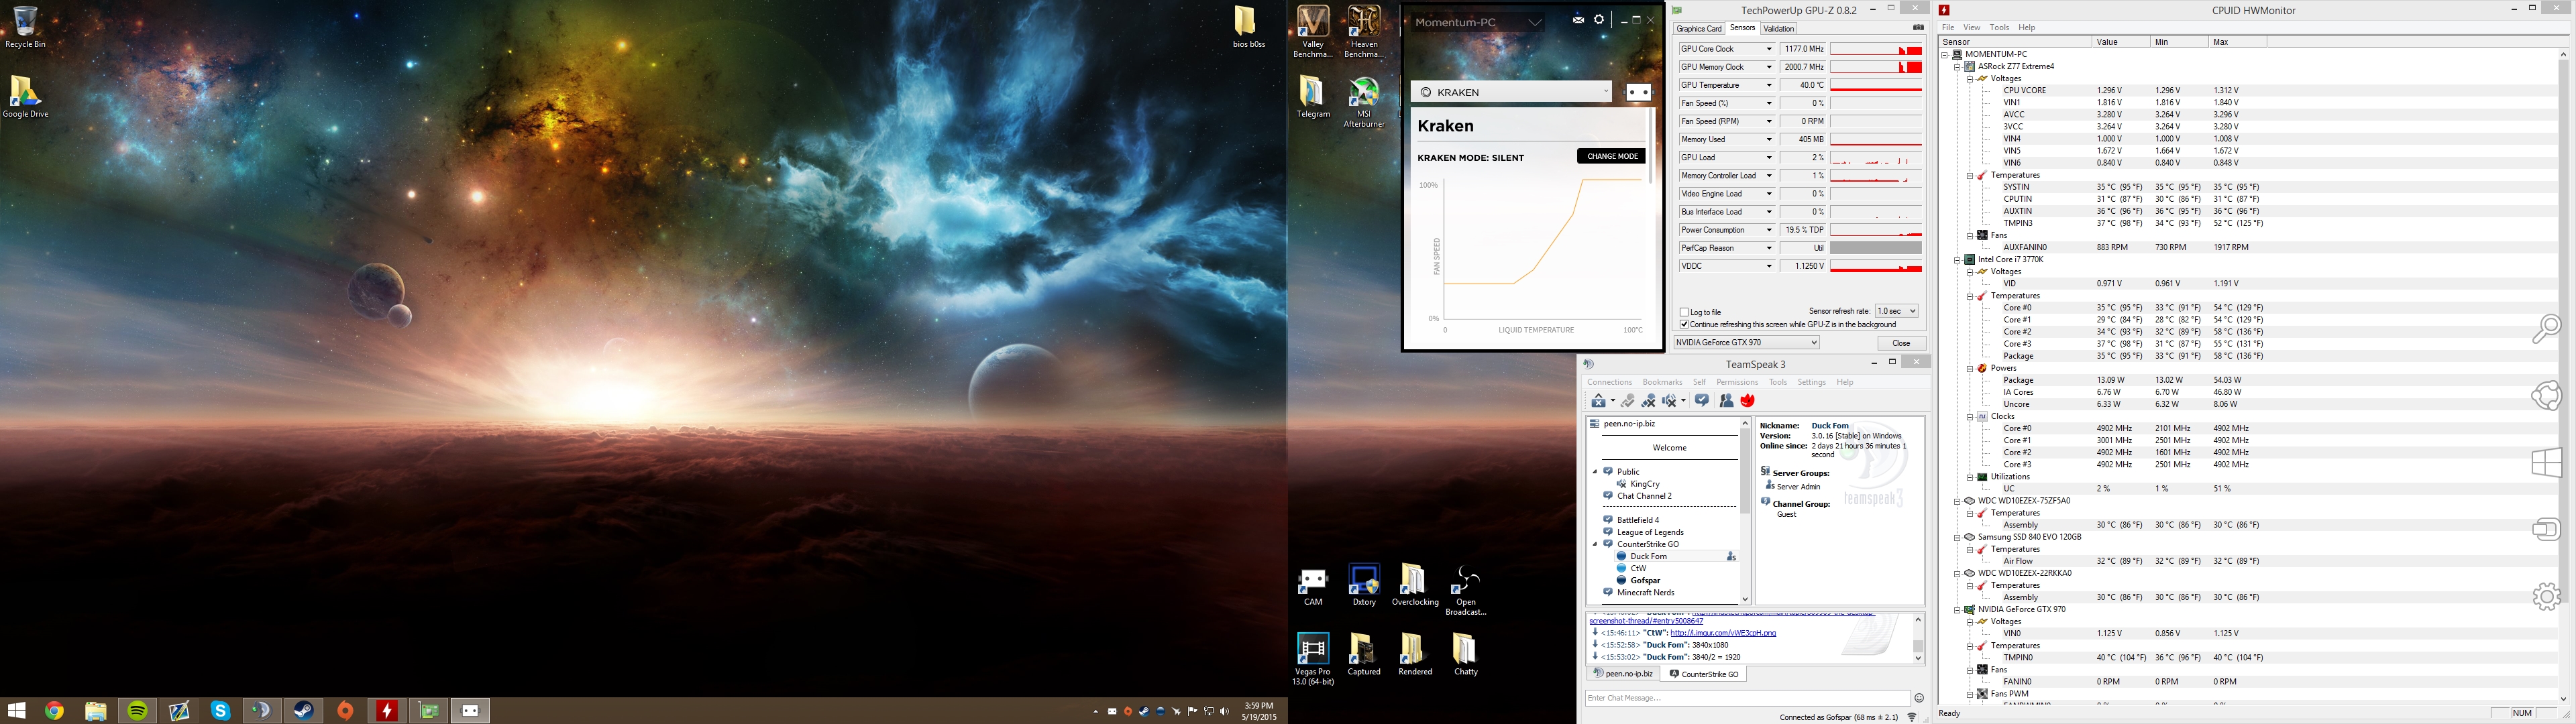The image size is (2576, 724).
Task: Open CAM settings via the gear icon
Action: [x=1599, y=20]
